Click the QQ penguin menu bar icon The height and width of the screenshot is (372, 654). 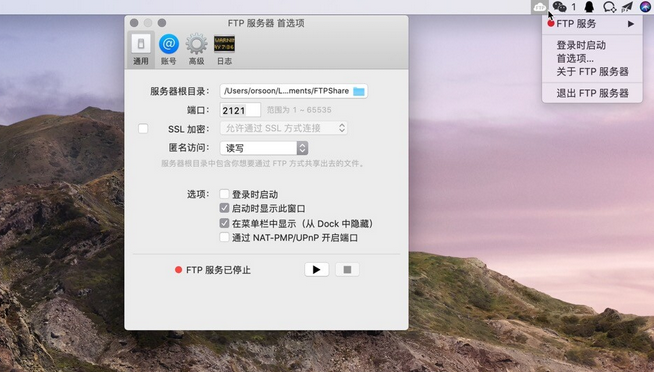pyautogui.click(x=589, y=7)
